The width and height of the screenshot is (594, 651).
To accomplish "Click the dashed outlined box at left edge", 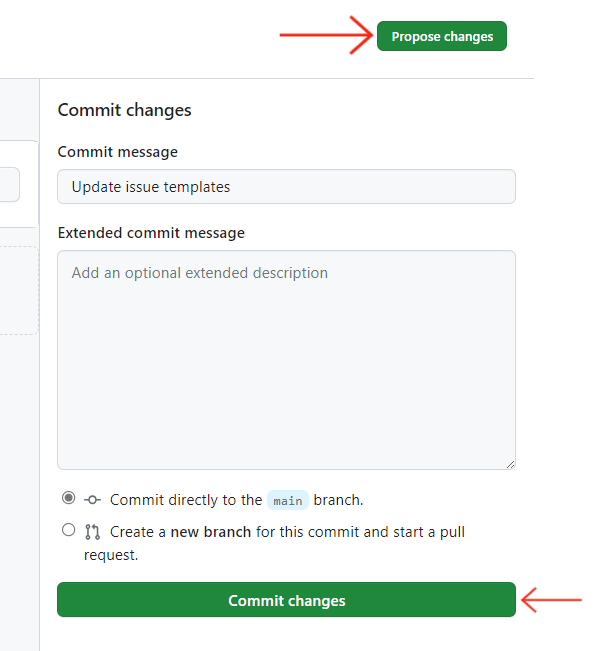I will (19, 291).
